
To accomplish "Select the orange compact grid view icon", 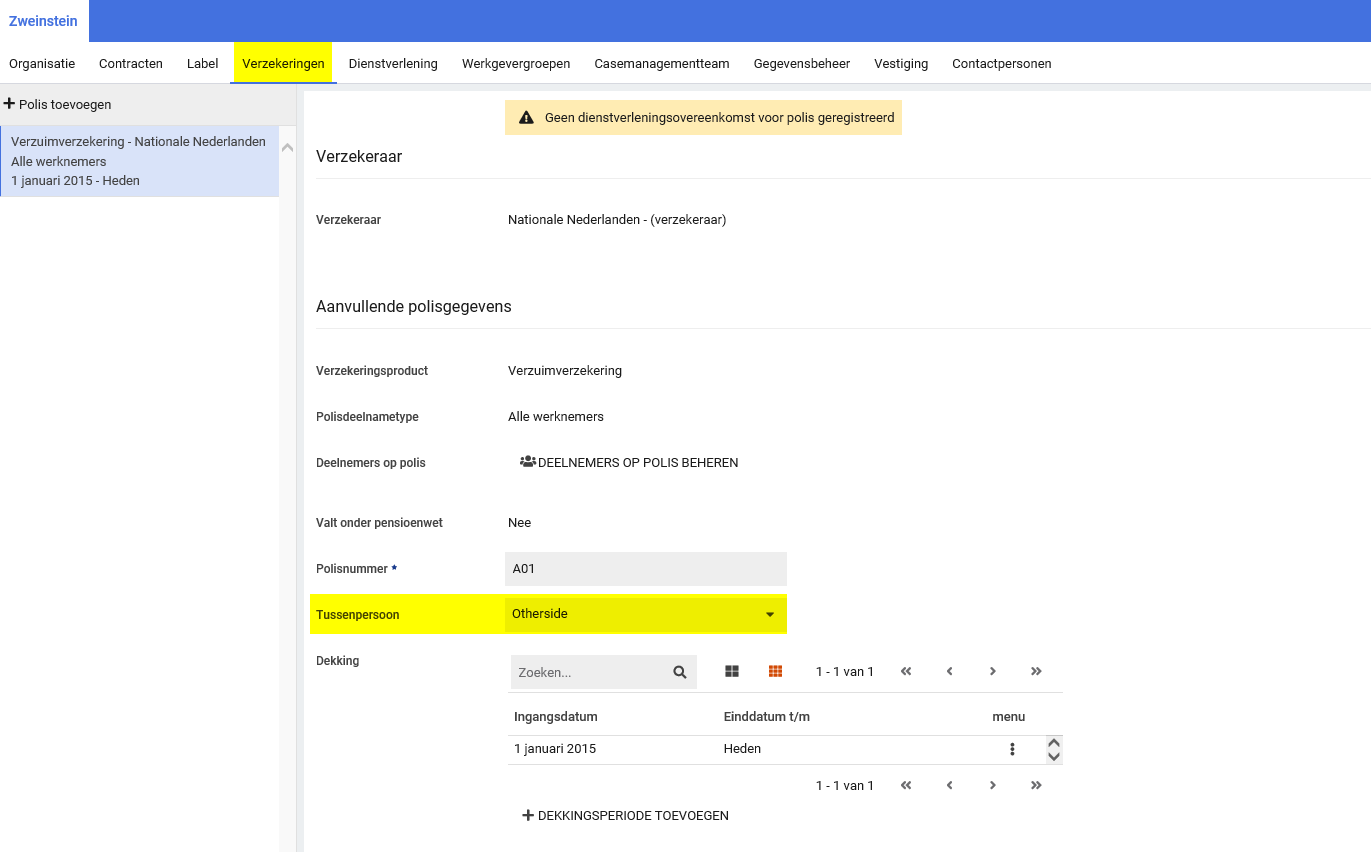I will tap(775, 672).
